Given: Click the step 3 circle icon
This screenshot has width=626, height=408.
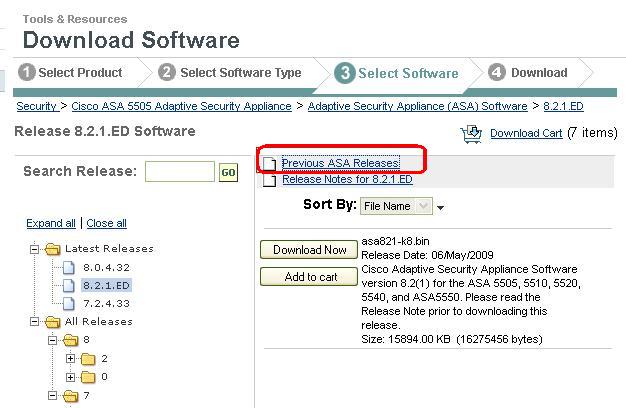Looking at the screenshot, I should (x=345, y=73).
